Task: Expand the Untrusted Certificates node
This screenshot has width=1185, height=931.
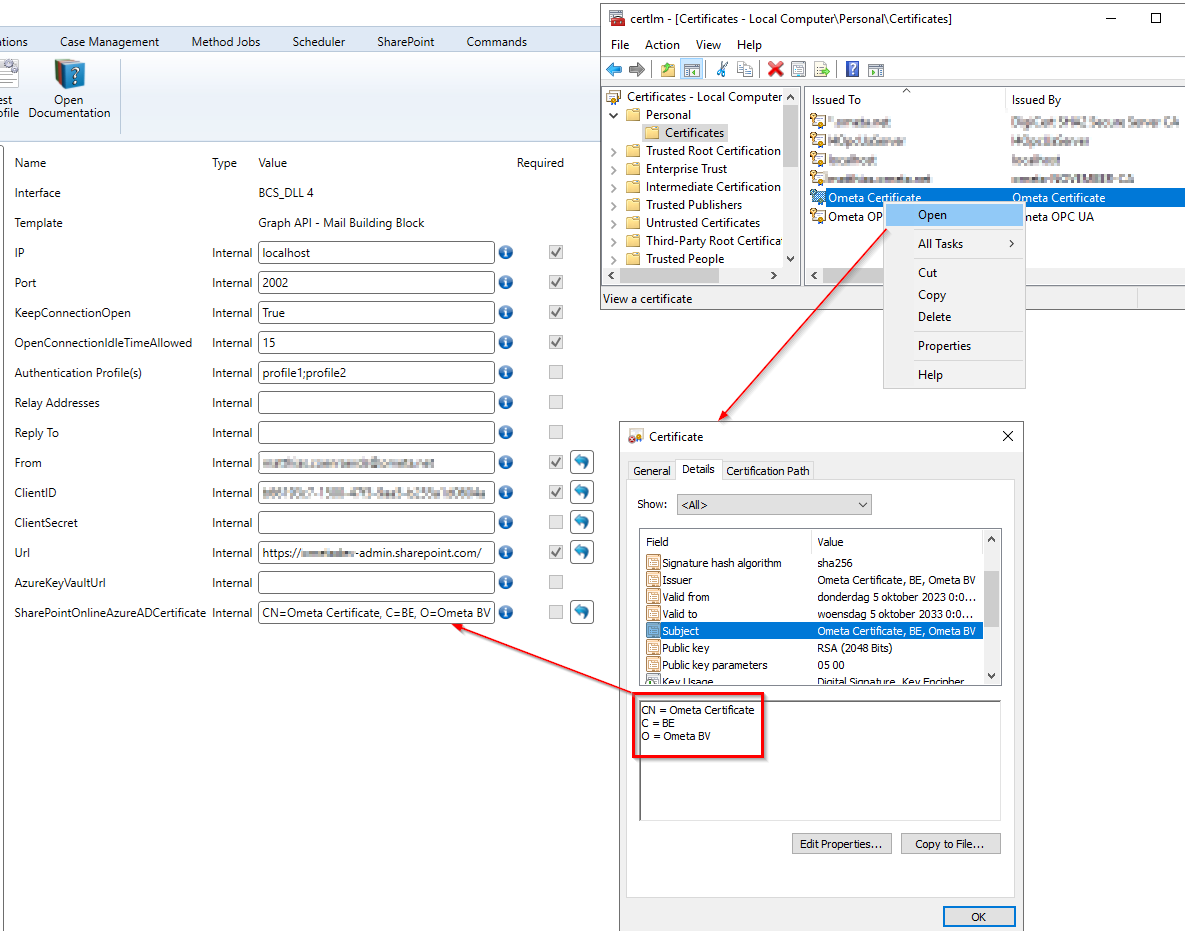Action: point(614,224)
